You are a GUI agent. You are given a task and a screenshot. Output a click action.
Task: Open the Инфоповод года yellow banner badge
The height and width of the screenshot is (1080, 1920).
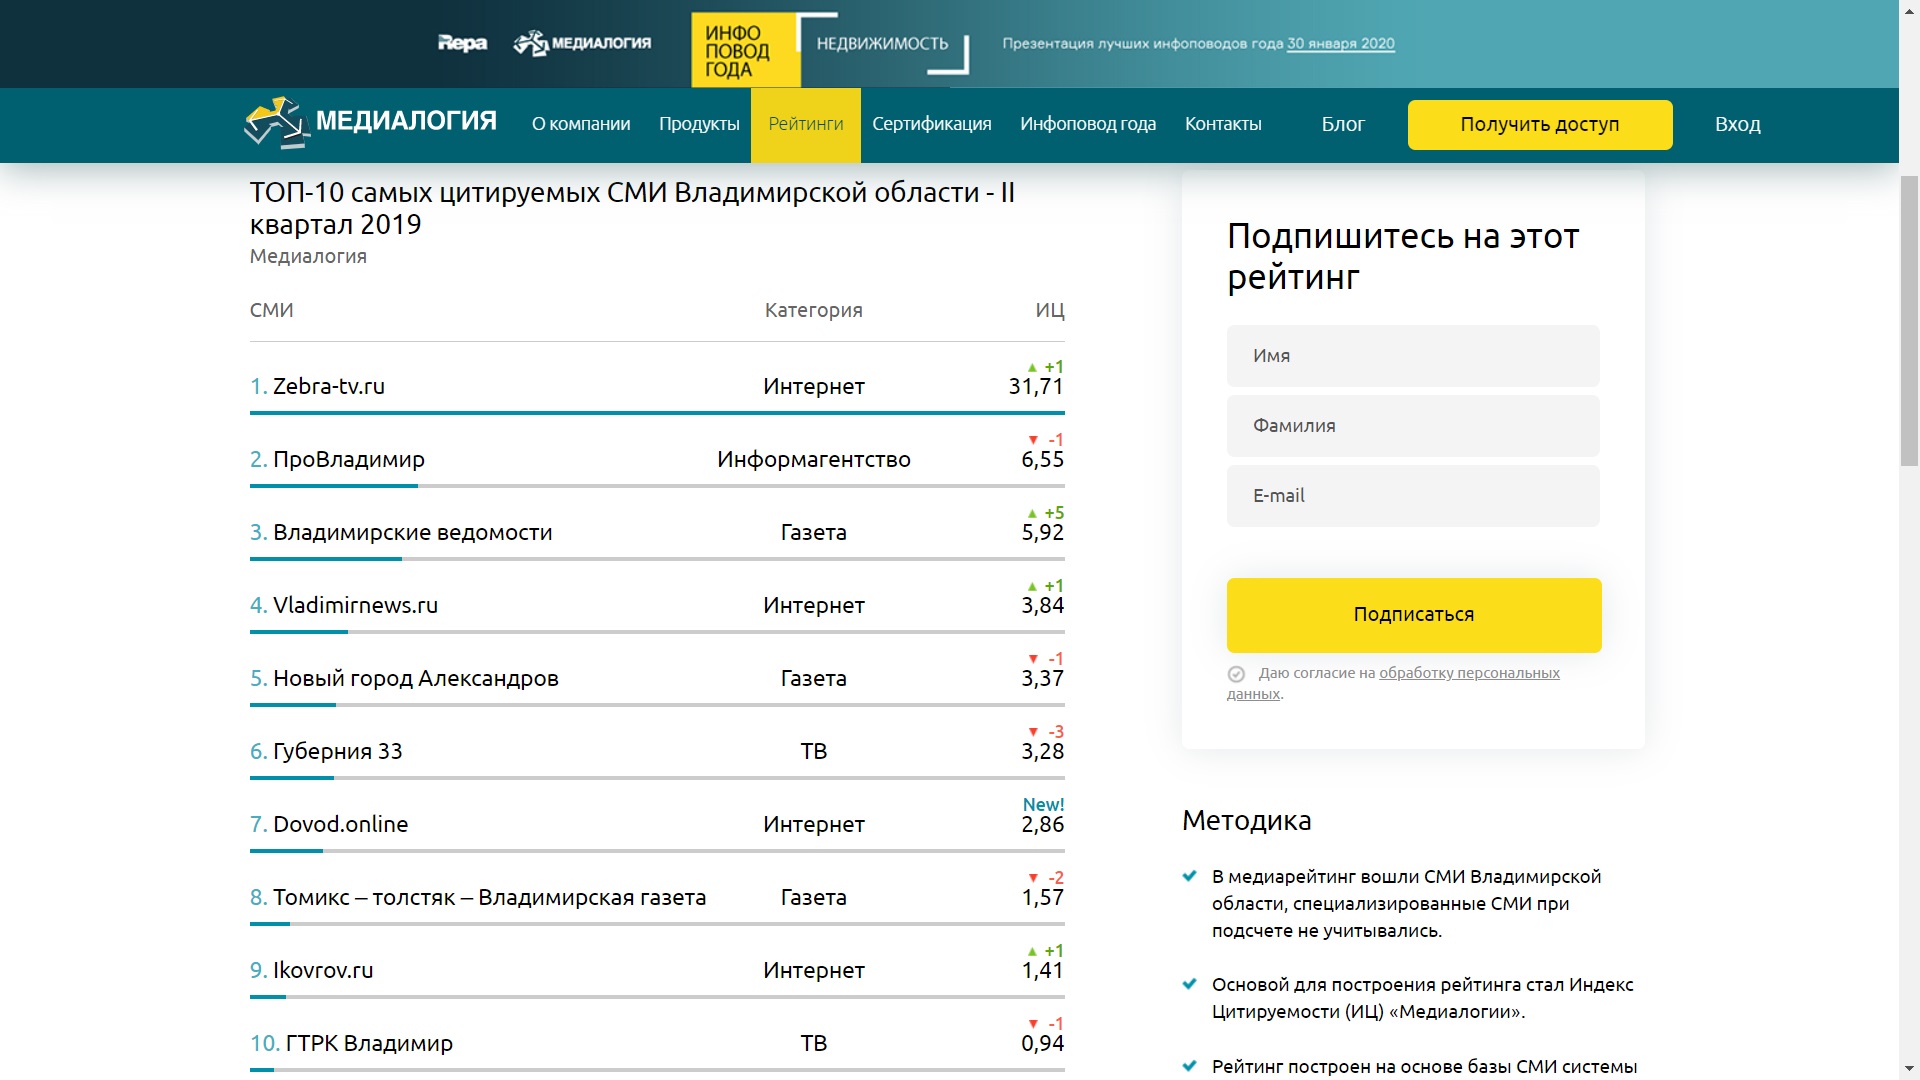(x=745, y=50)
